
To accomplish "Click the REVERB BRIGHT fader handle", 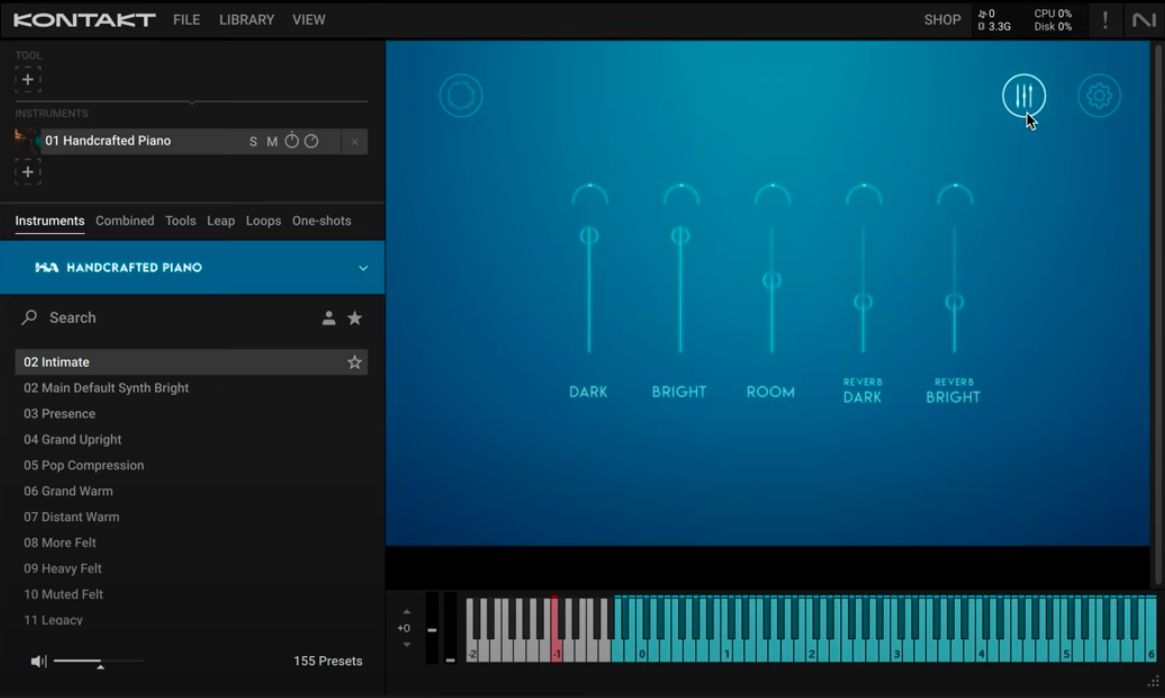I will click(x=954, y=302).
